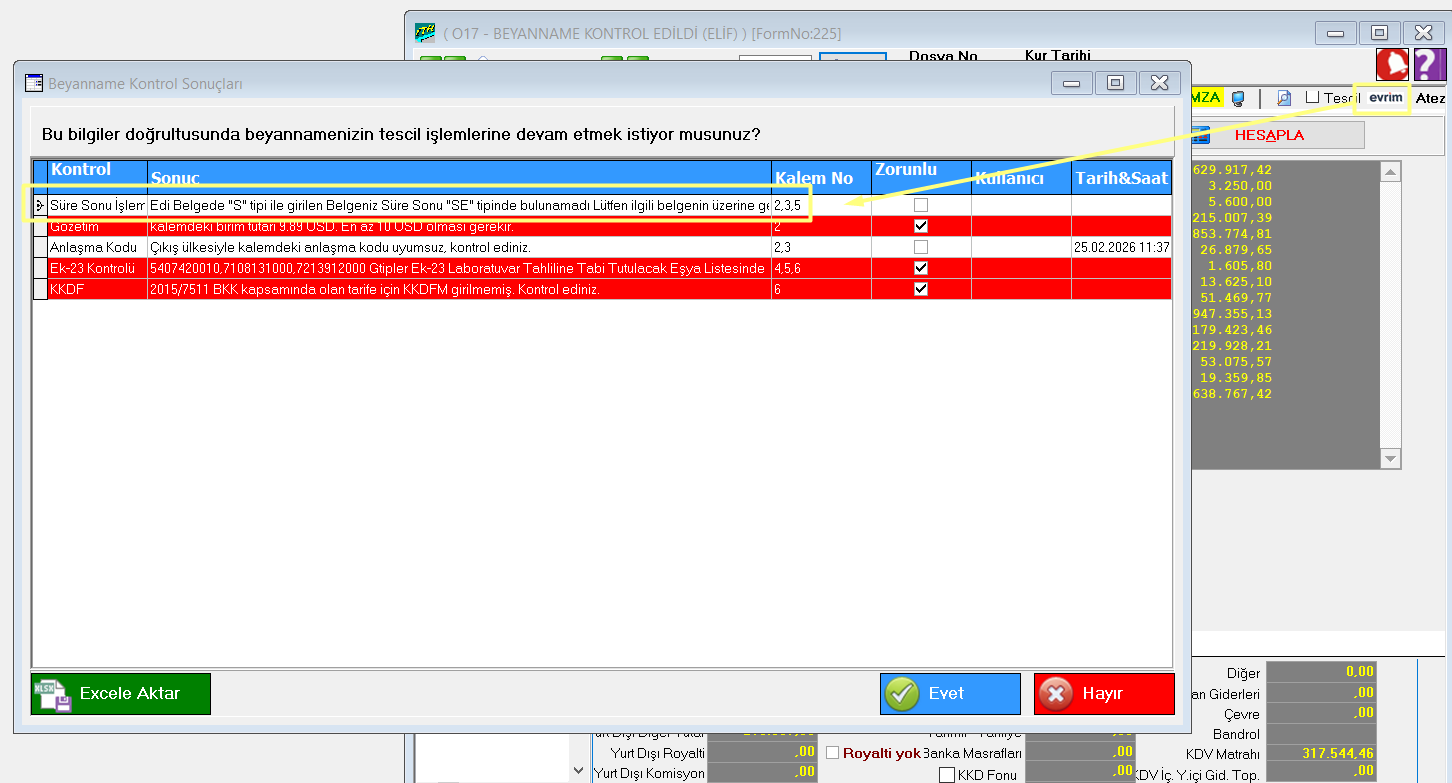Click the main form title bar icon
The height and width of the screenshot is (783, 1452).
425,33
